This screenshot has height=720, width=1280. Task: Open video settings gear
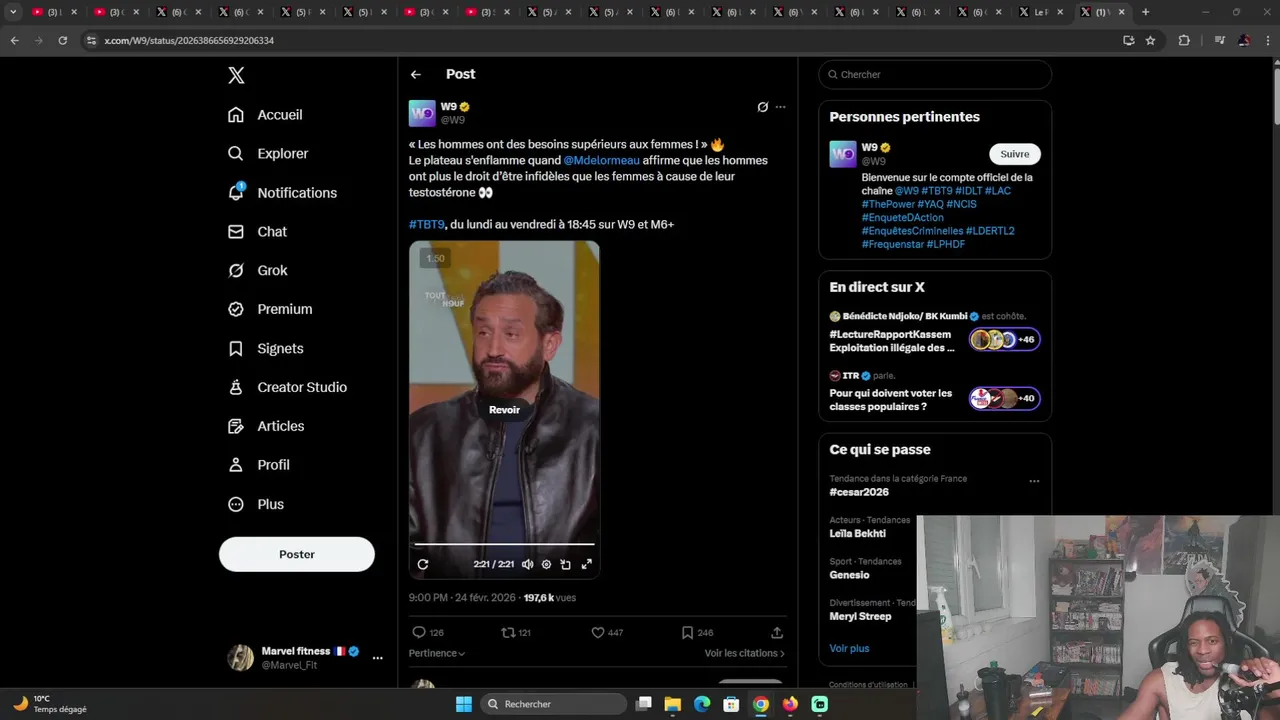click(x=546, y=565)
